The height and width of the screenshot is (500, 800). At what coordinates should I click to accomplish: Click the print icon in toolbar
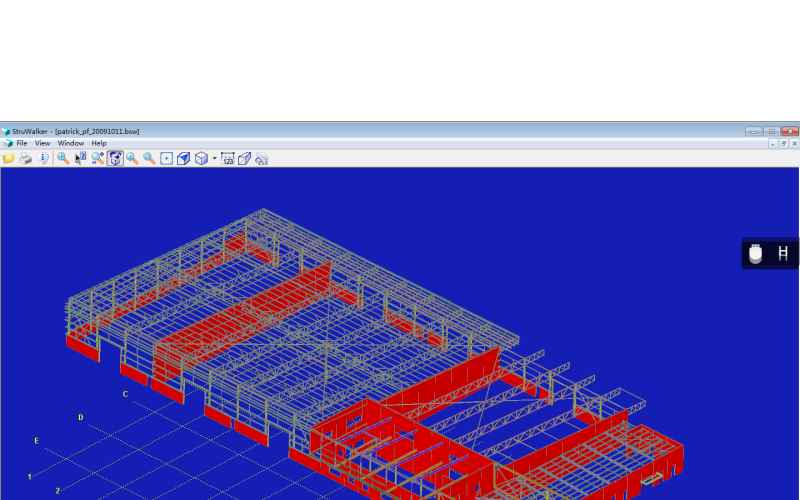pyautogui.click(x=26, y=158)
